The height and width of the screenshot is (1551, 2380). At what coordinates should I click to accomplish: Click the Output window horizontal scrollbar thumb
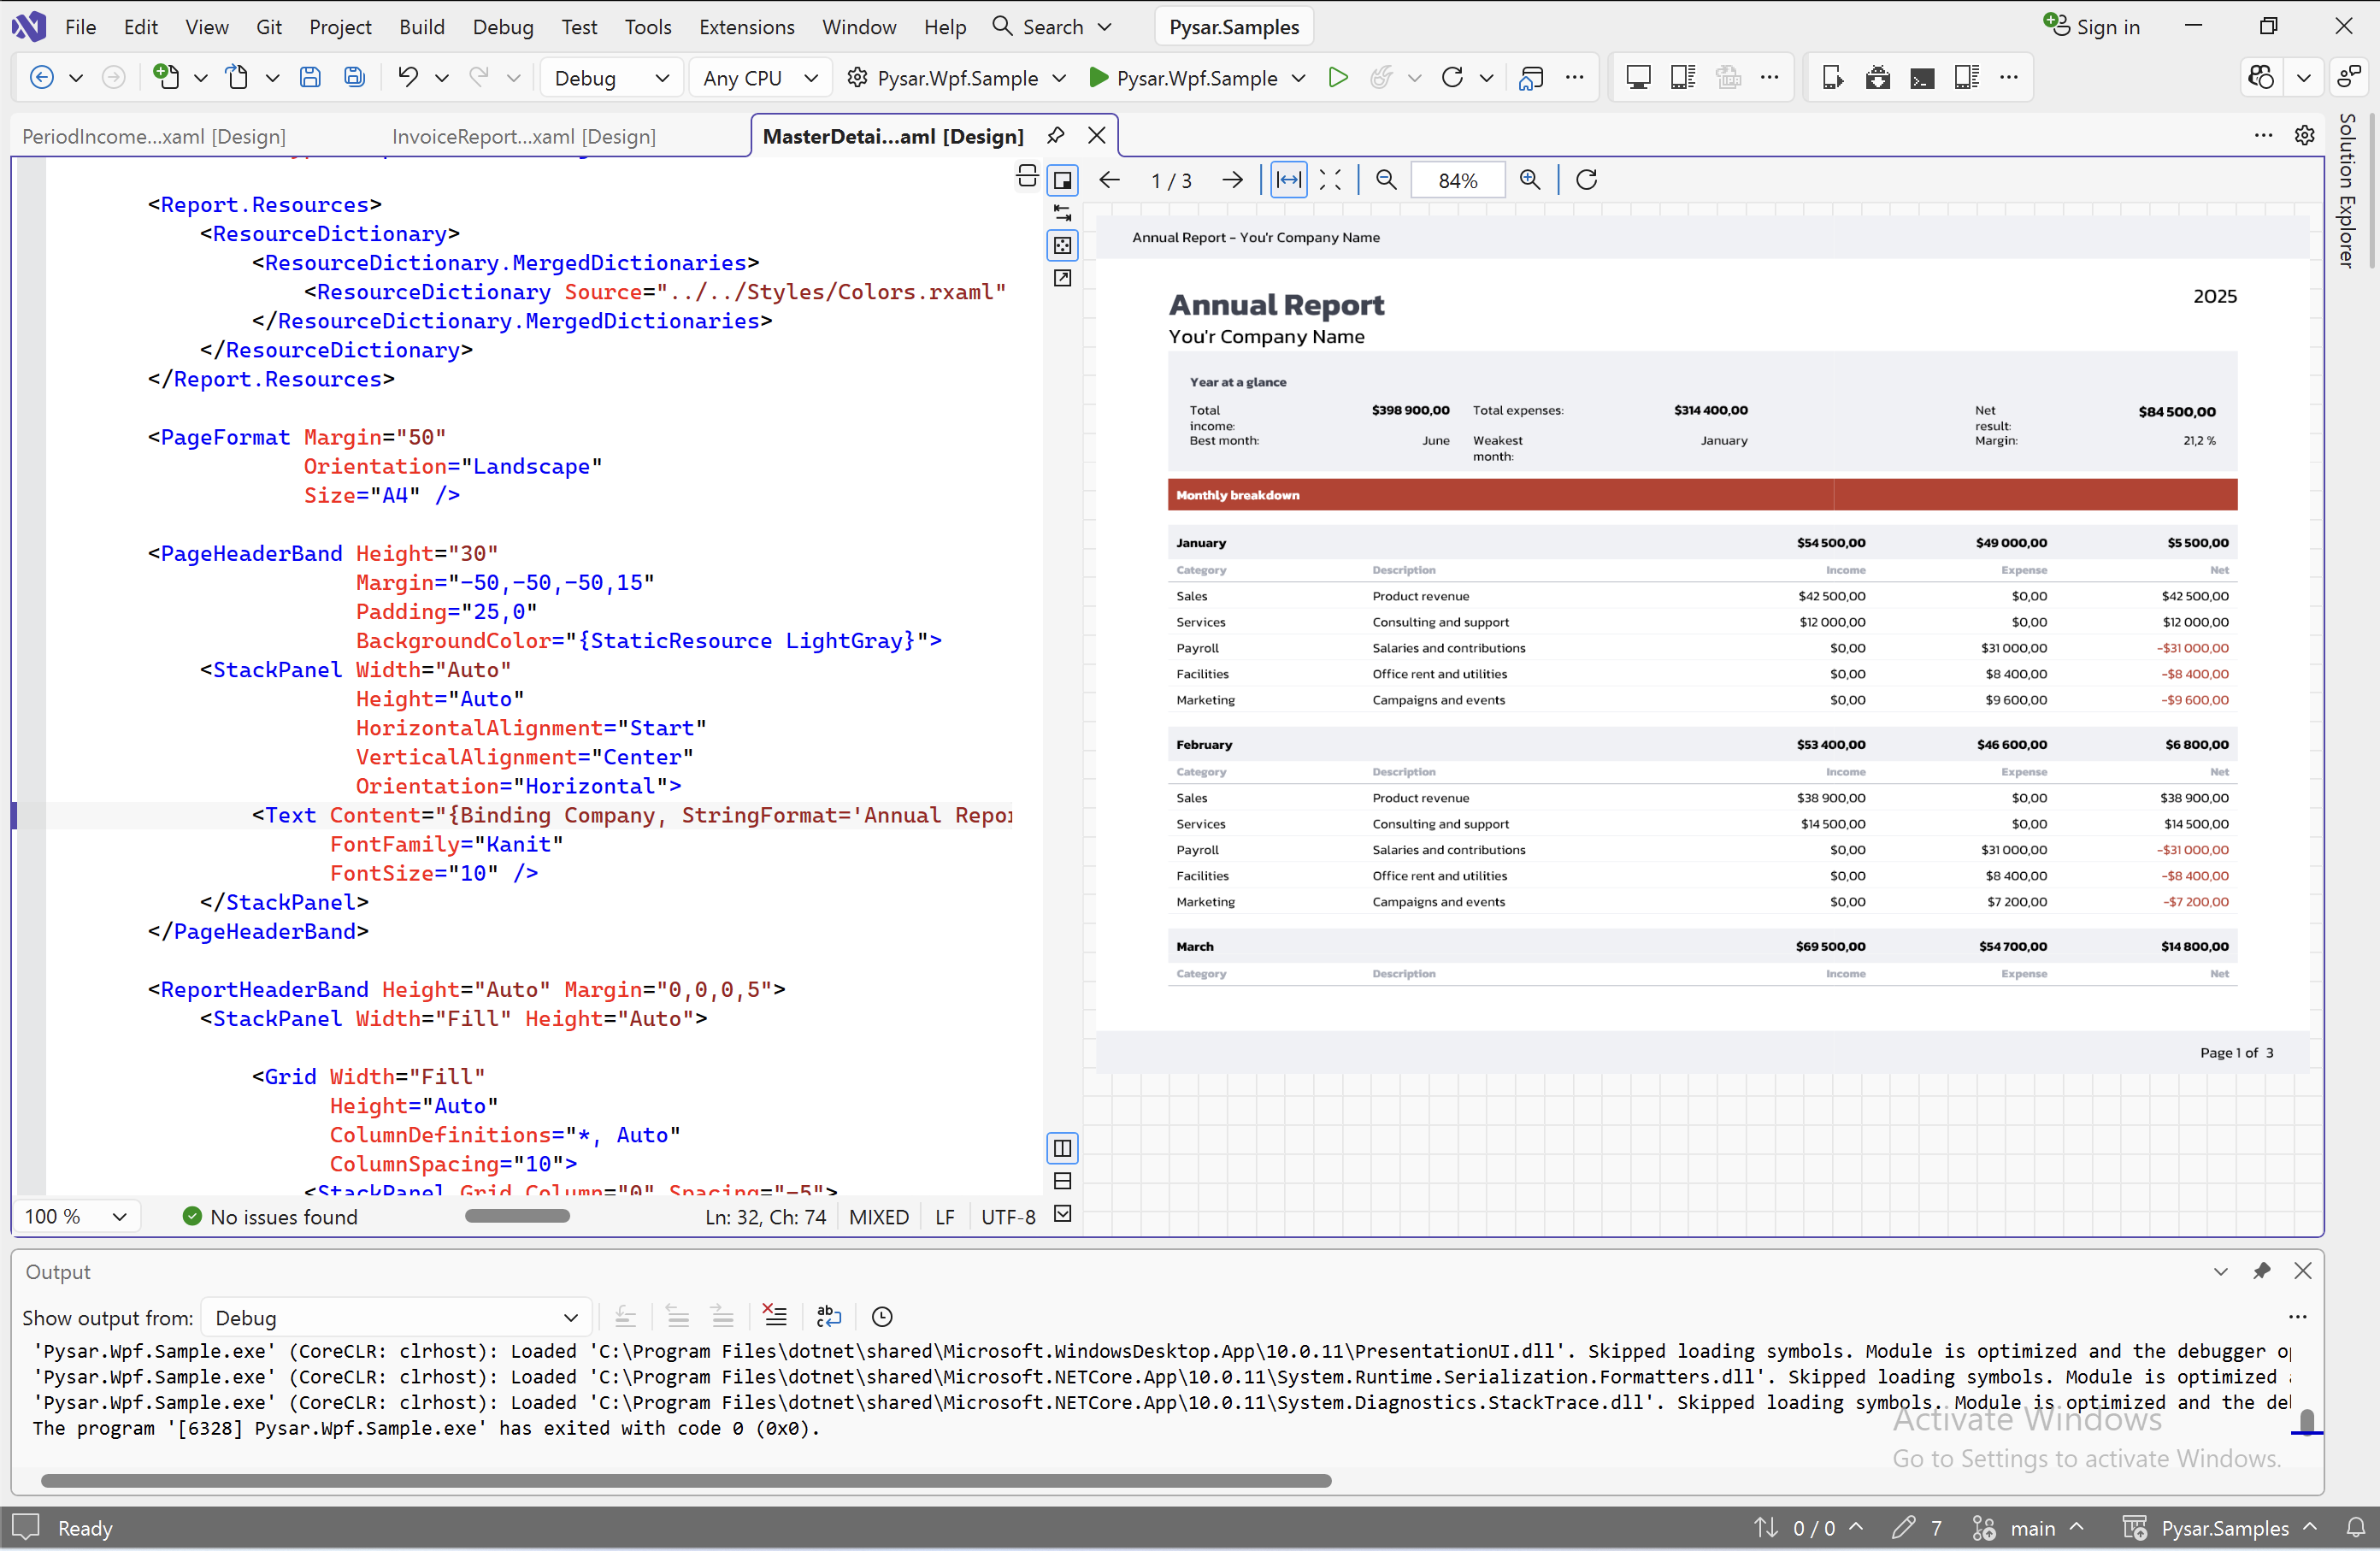click(x=686, y=1480)
